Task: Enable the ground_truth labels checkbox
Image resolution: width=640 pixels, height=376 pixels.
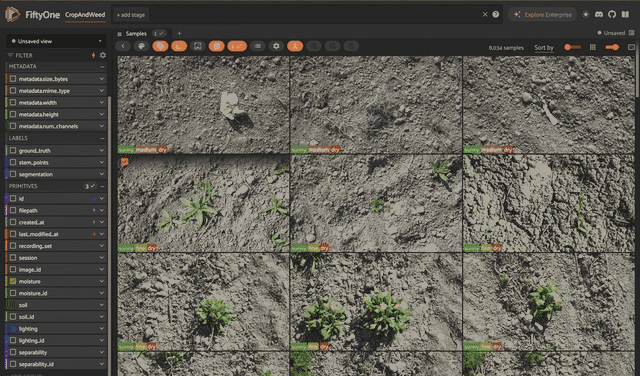Action: (x=13, y=151)
